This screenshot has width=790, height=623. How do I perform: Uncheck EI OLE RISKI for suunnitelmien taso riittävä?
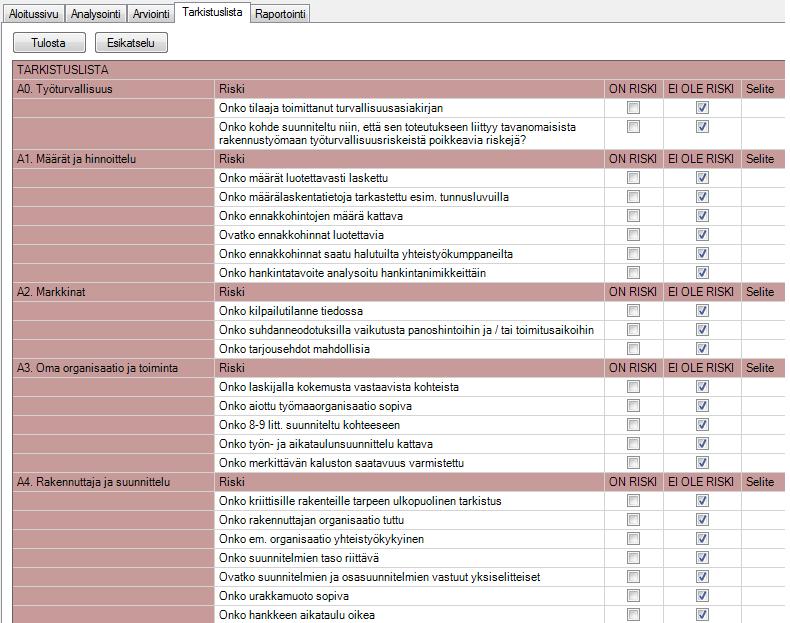coord(702,558)
